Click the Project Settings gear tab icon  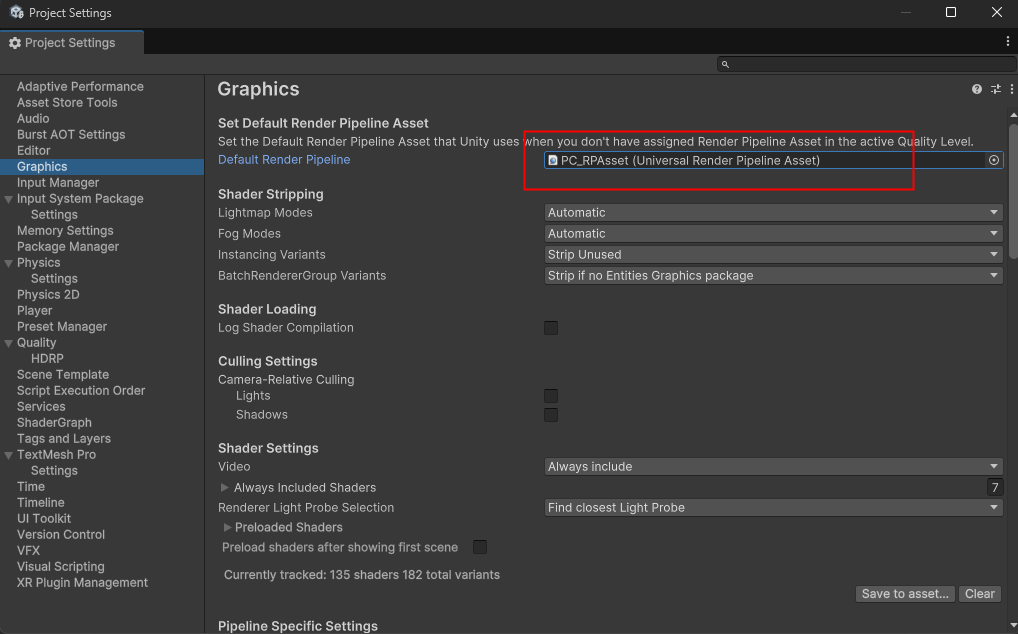point(15,43)
